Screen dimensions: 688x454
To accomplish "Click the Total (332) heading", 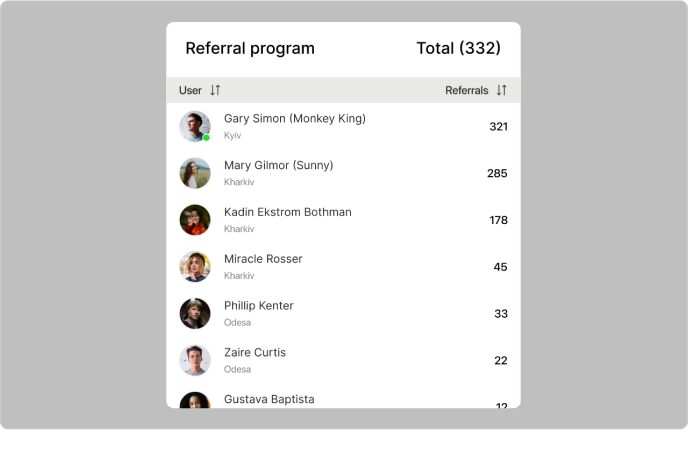I will coord(458,48).
